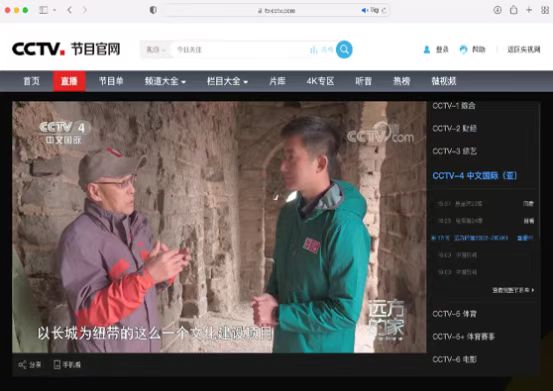Open the Safari sidebar panel icon
Screen dimensions: 553x391
coord(43,10)
